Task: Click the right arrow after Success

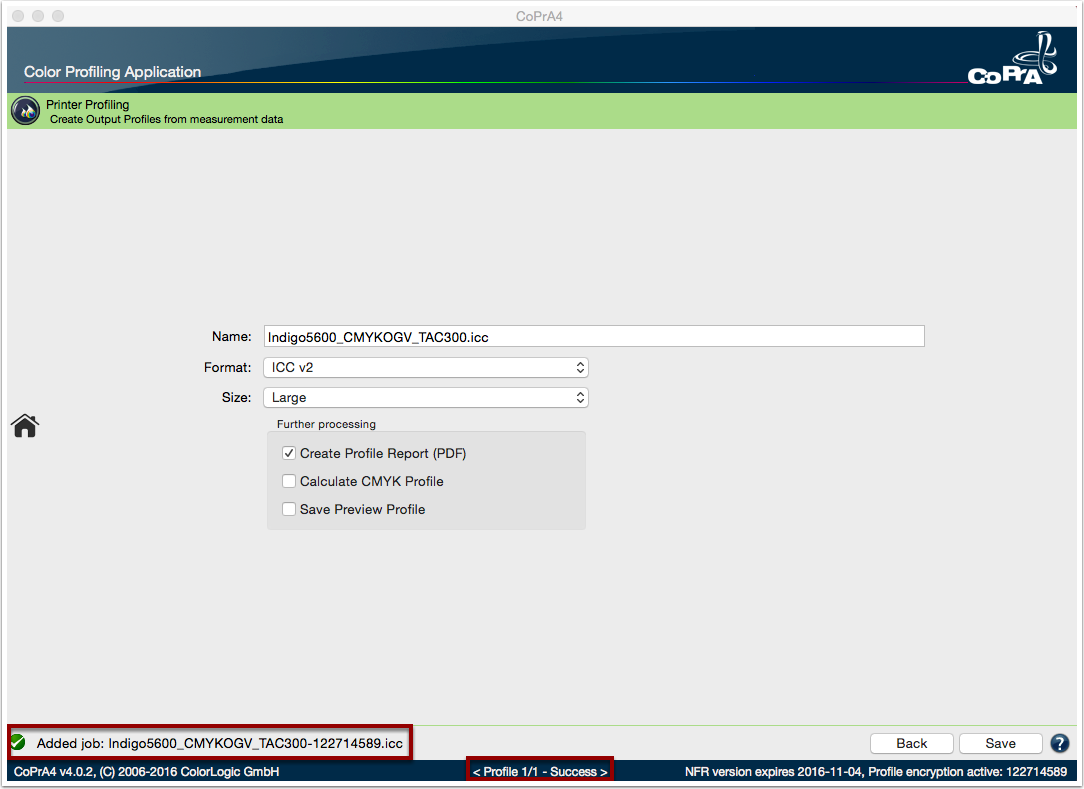Action: (x=604, y=772)
